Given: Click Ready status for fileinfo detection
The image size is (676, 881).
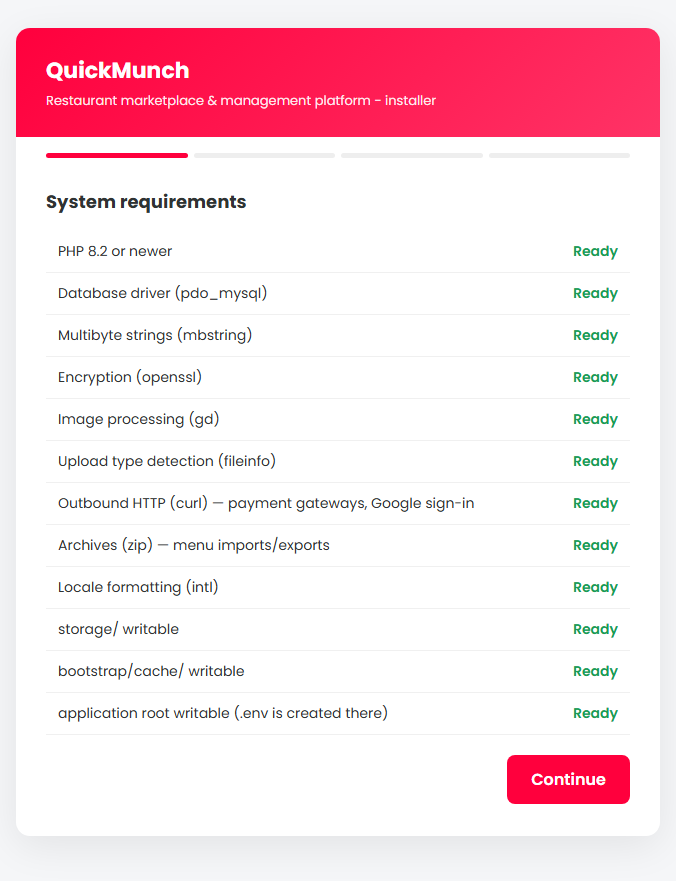Looking at the screenshot, I should (x=595, y=461).
